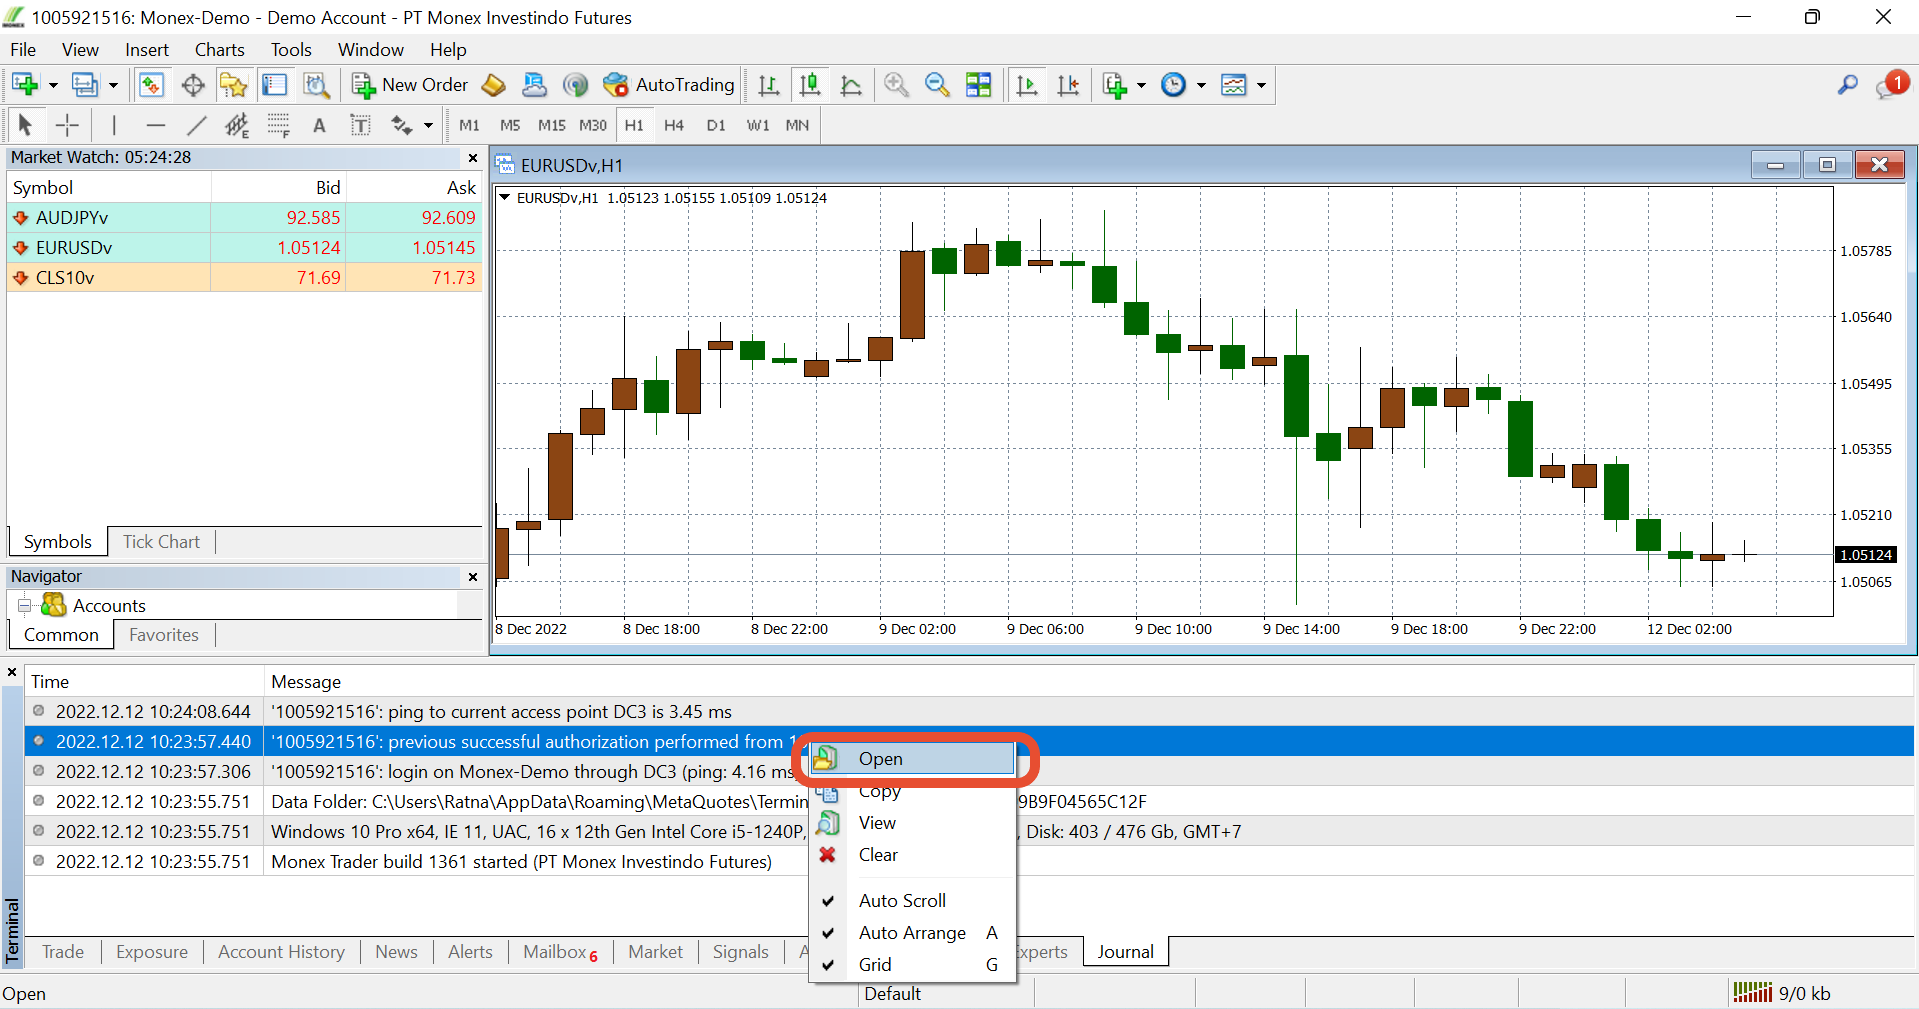This screenshot has height=1009, width=1919.
Task: Open the MetaEditor yellow diamond icon
Action: [493, 85]
